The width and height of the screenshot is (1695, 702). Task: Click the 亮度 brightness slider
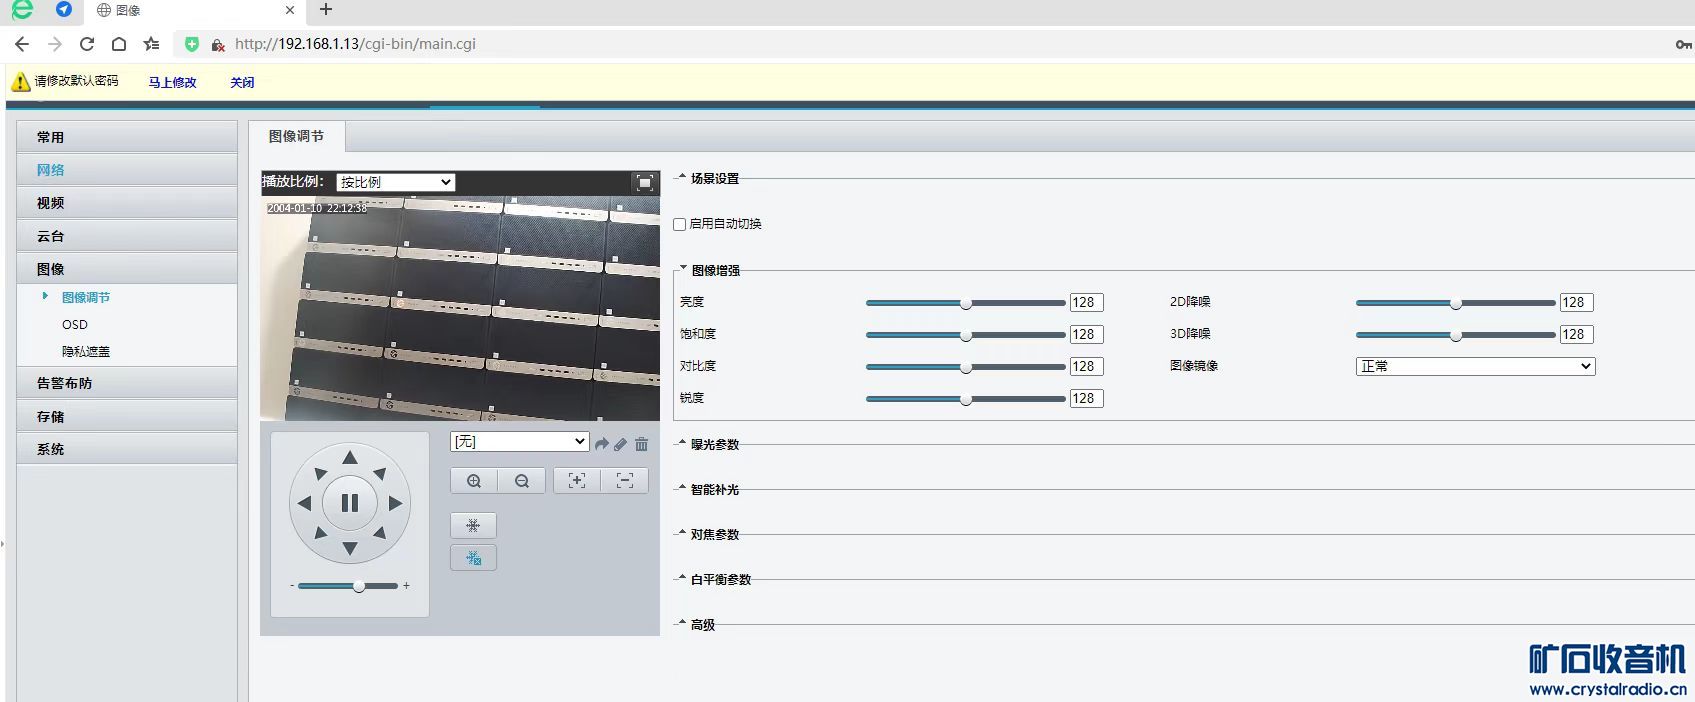coord(965,303)
